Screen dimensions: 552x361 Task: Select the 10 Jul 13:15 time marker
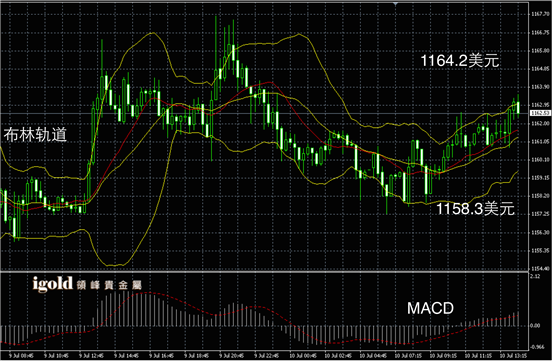512,356
